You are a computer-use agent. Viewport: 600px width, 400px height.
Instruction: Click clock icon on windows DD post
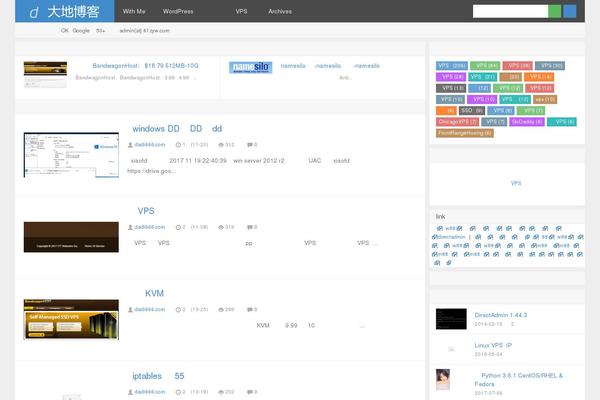pyautogui.click(x=178, y=145)
